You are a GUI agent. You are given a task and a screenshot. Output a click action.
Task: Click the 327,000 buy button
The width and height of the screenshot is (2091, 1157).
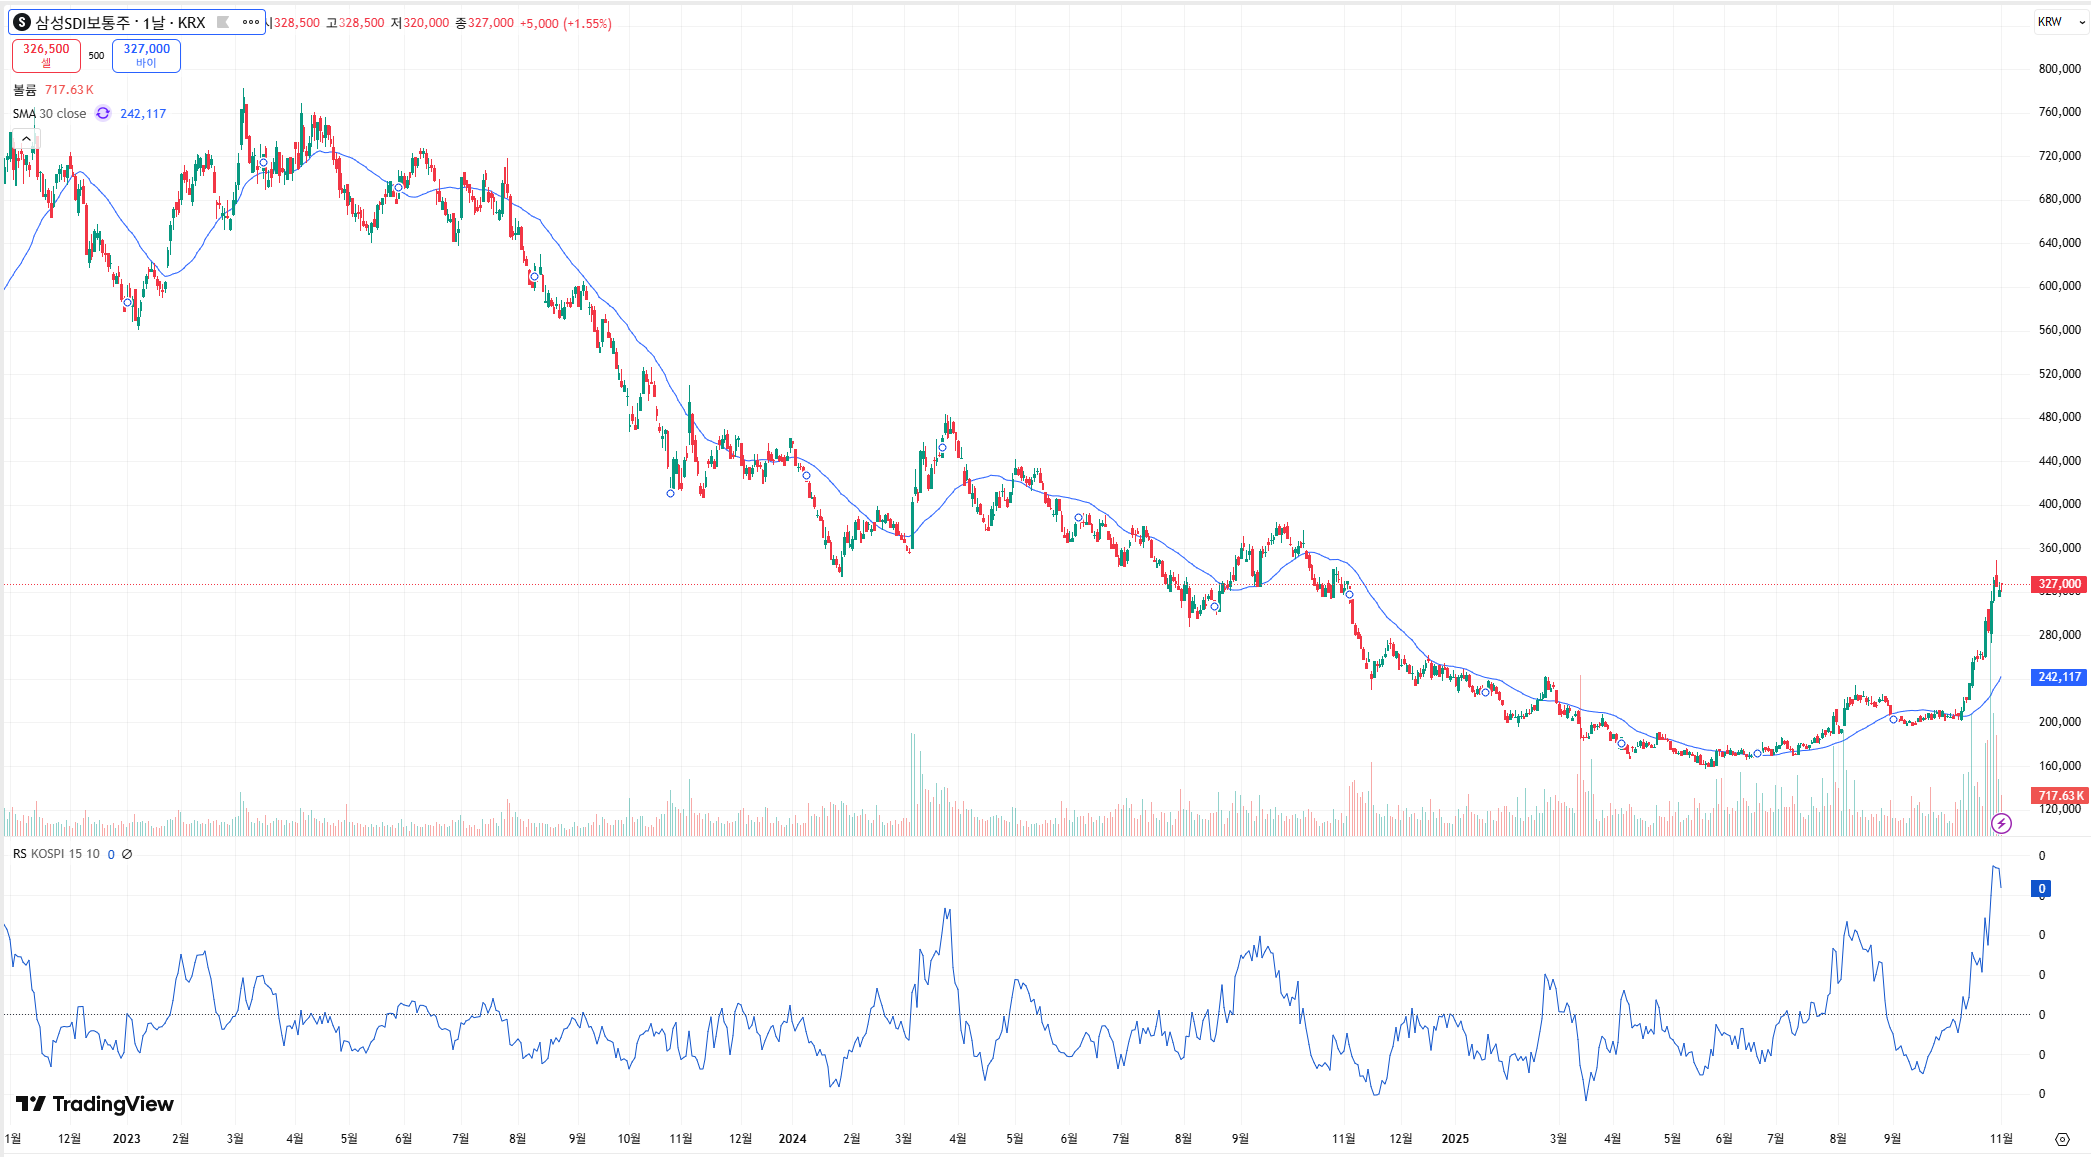point(146,55)
